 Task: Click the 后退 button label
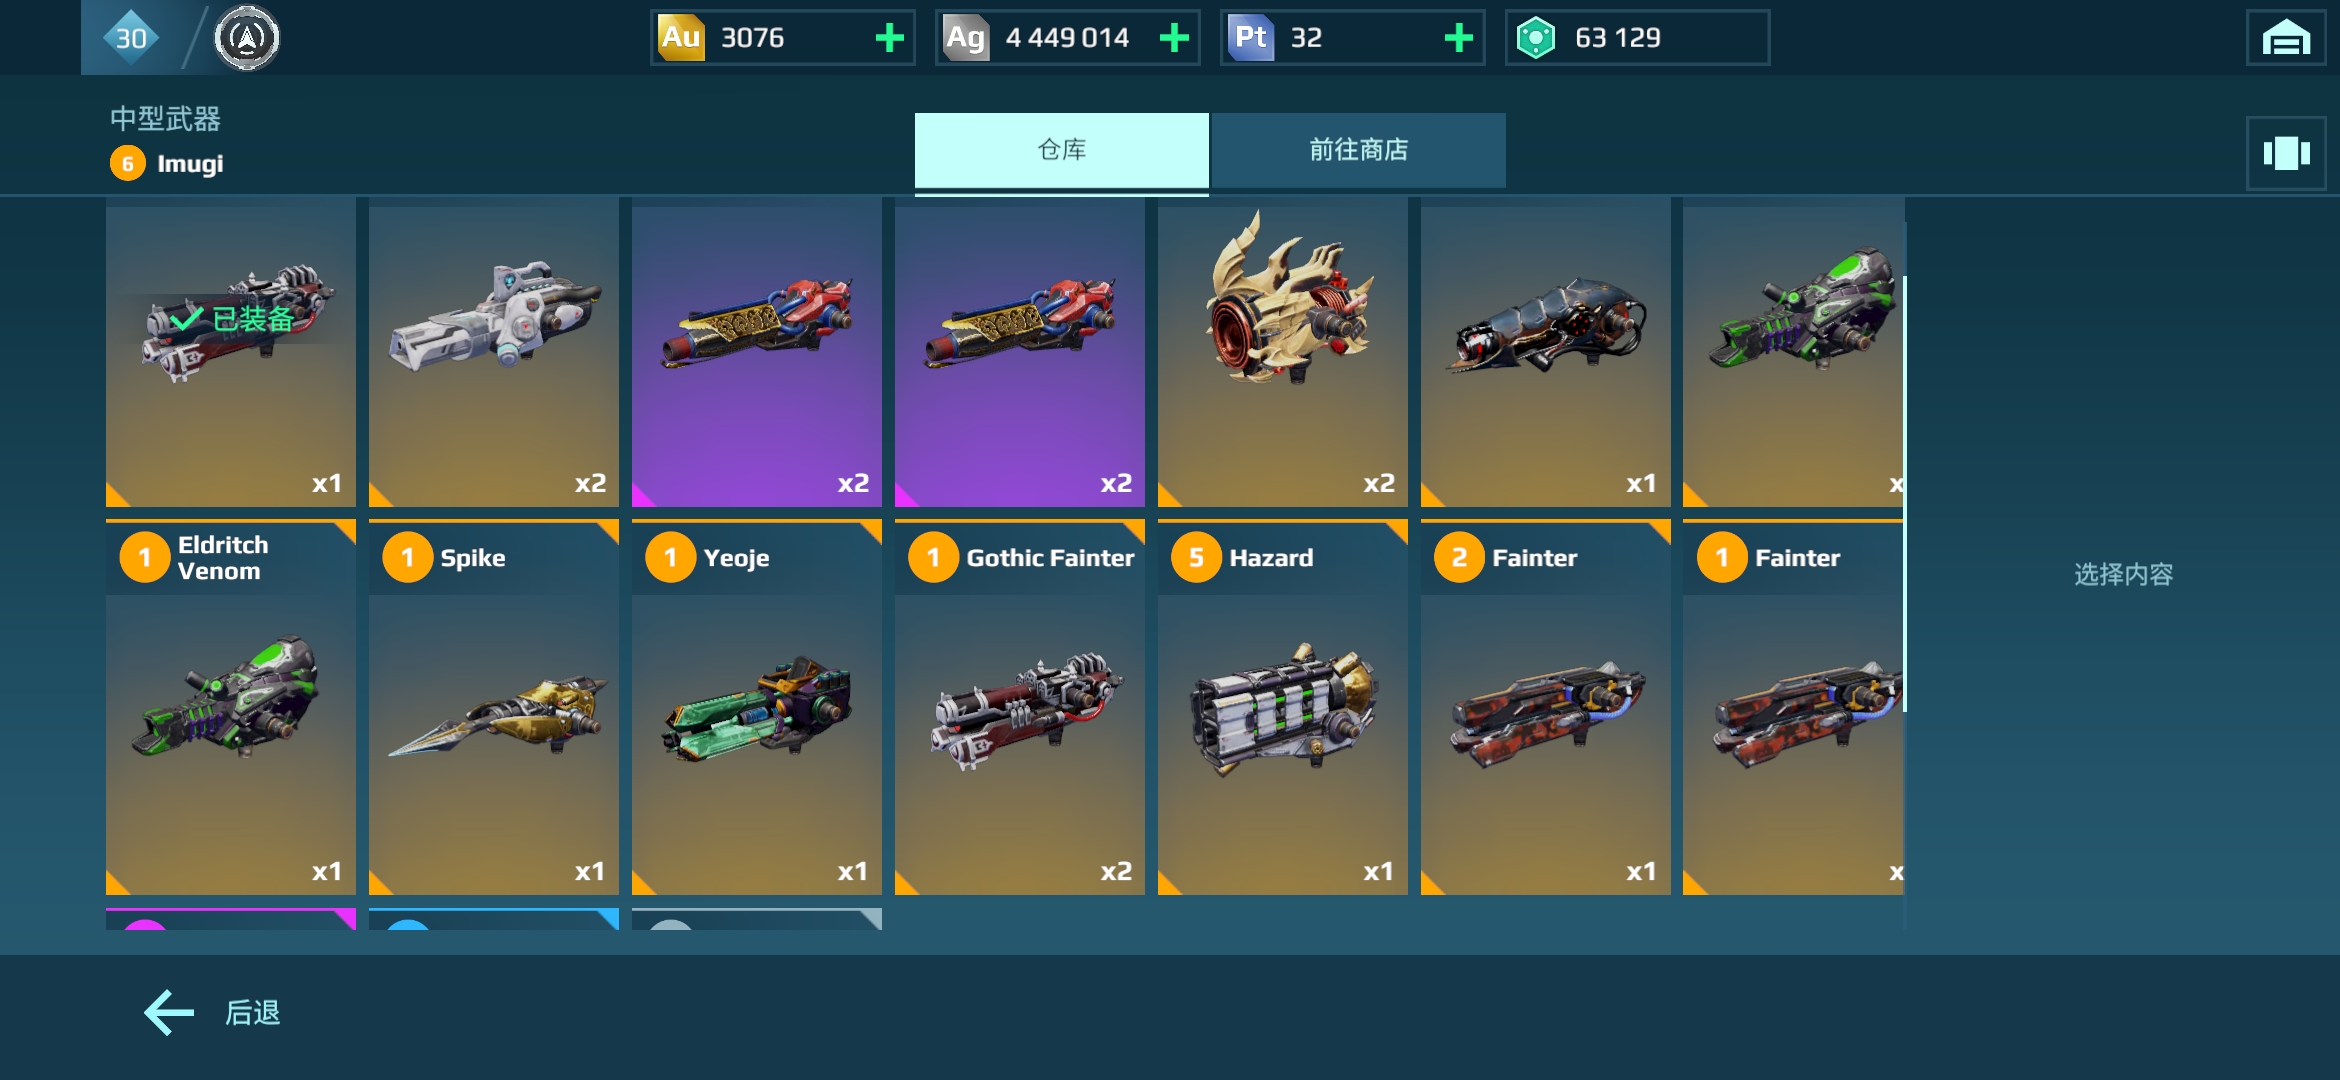252,1013
